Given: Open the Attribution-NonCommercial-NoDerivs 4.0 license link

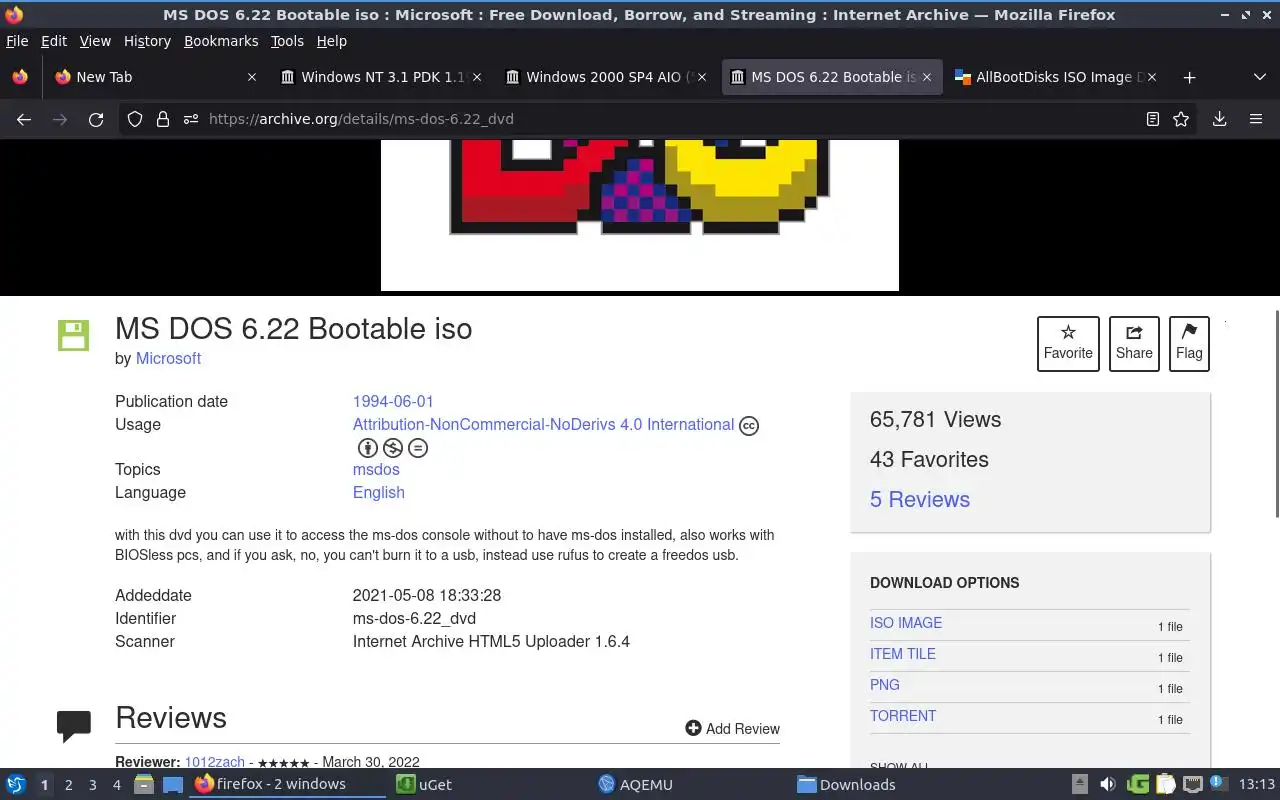Looking at the screenshot, I should tap(543, 424).
